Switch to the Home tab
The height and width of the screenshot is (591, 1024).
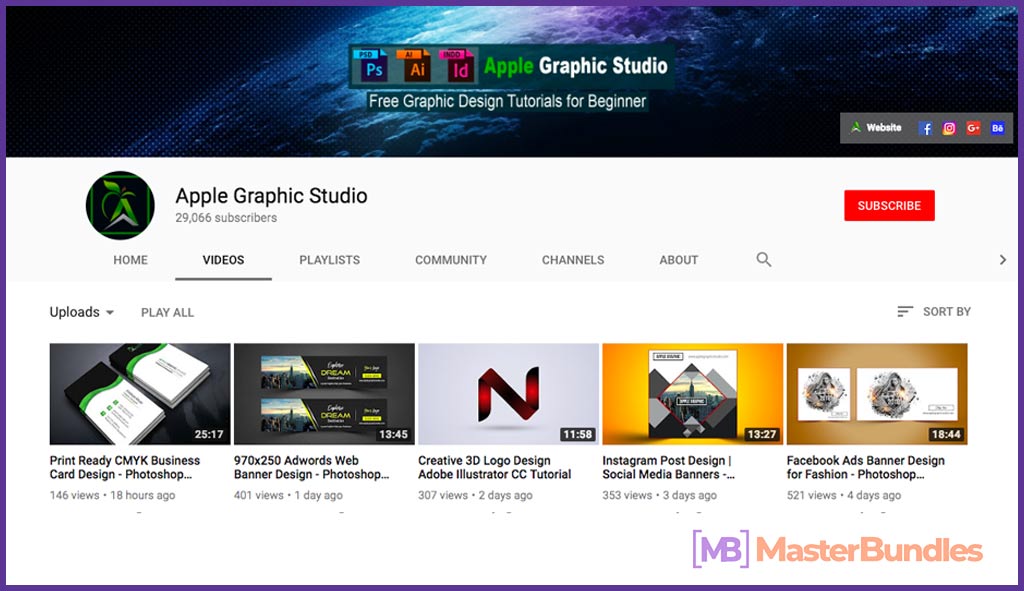(x=131, y=260)
